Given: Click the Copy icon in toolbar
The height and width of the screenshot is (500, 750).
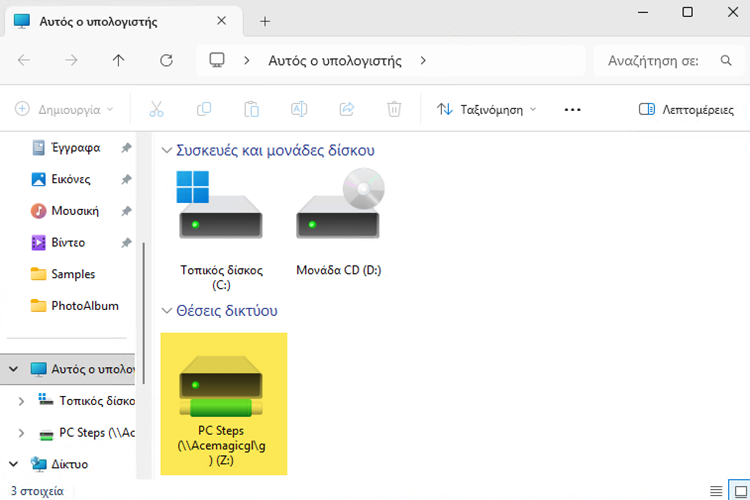Looking at the screenshot, I should tap(204, 109).
